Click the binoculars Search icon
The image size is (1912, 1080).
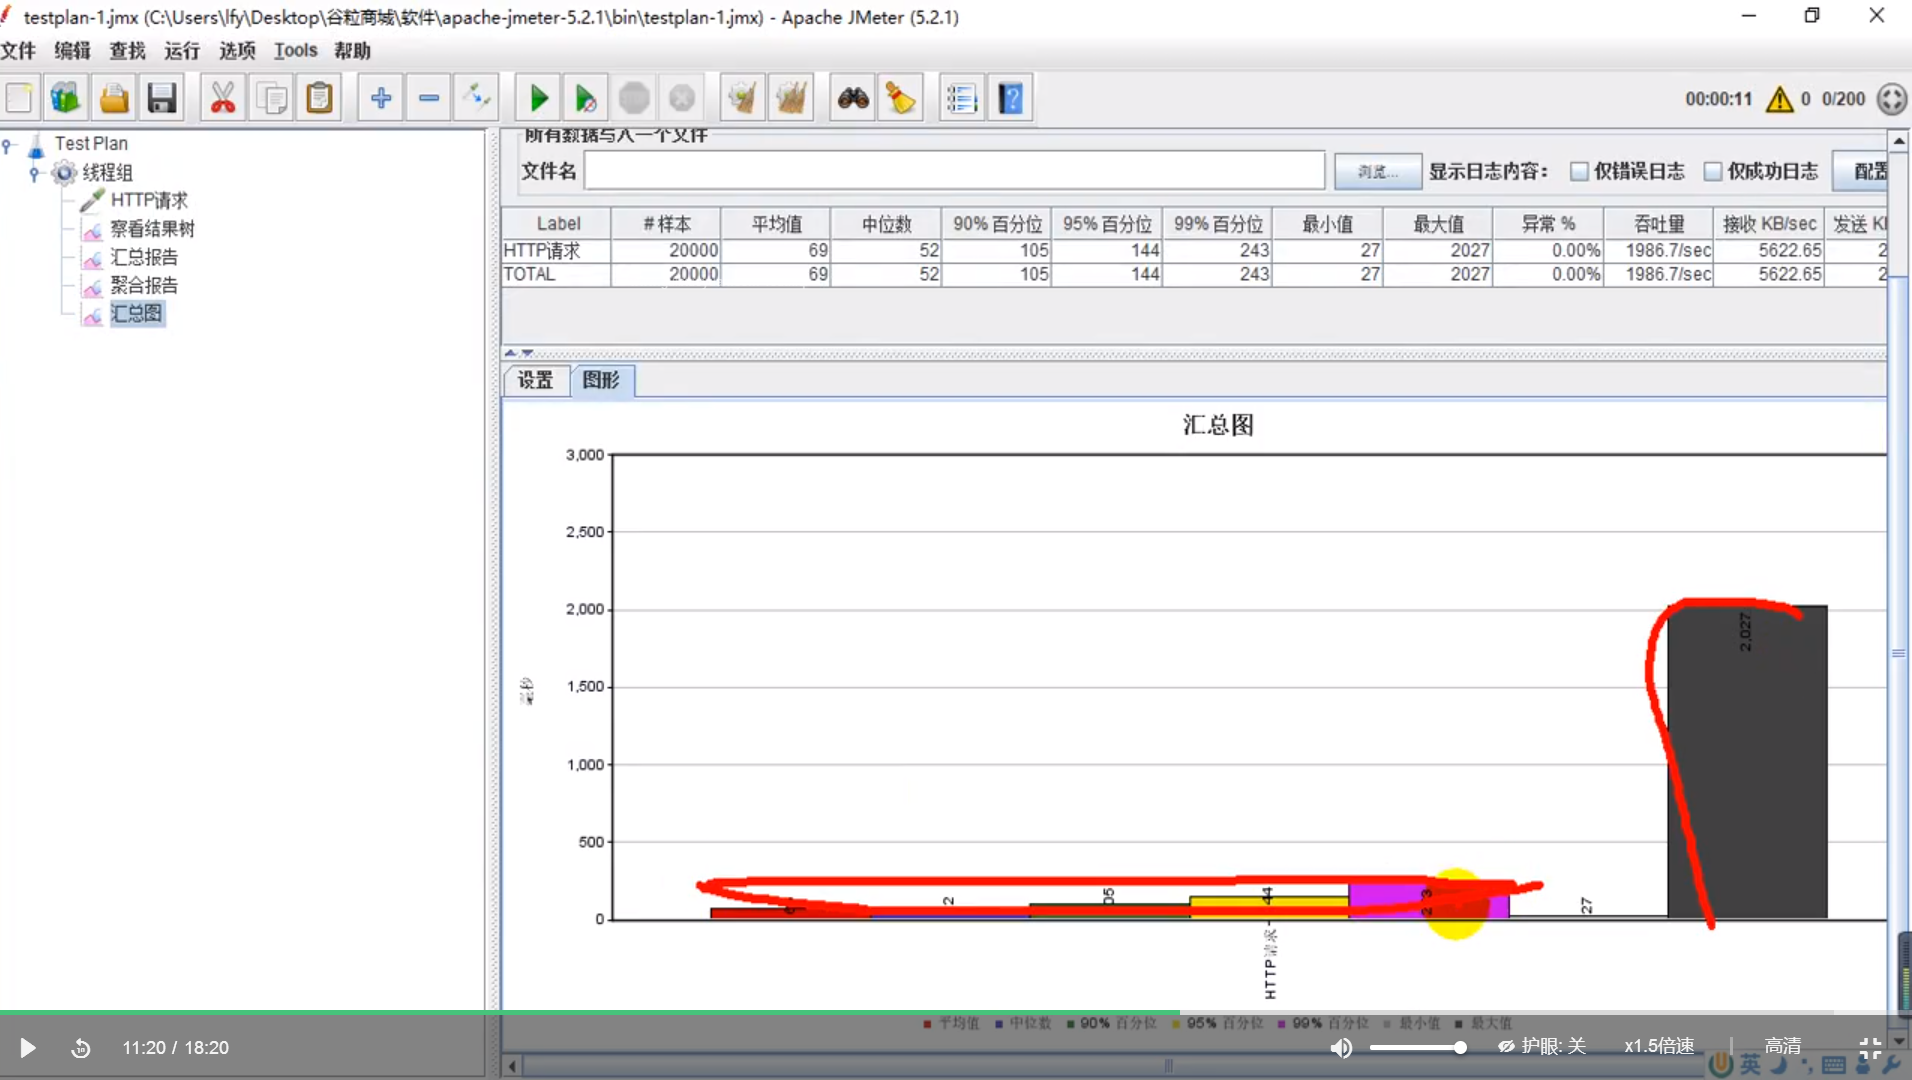pos(852,98)
